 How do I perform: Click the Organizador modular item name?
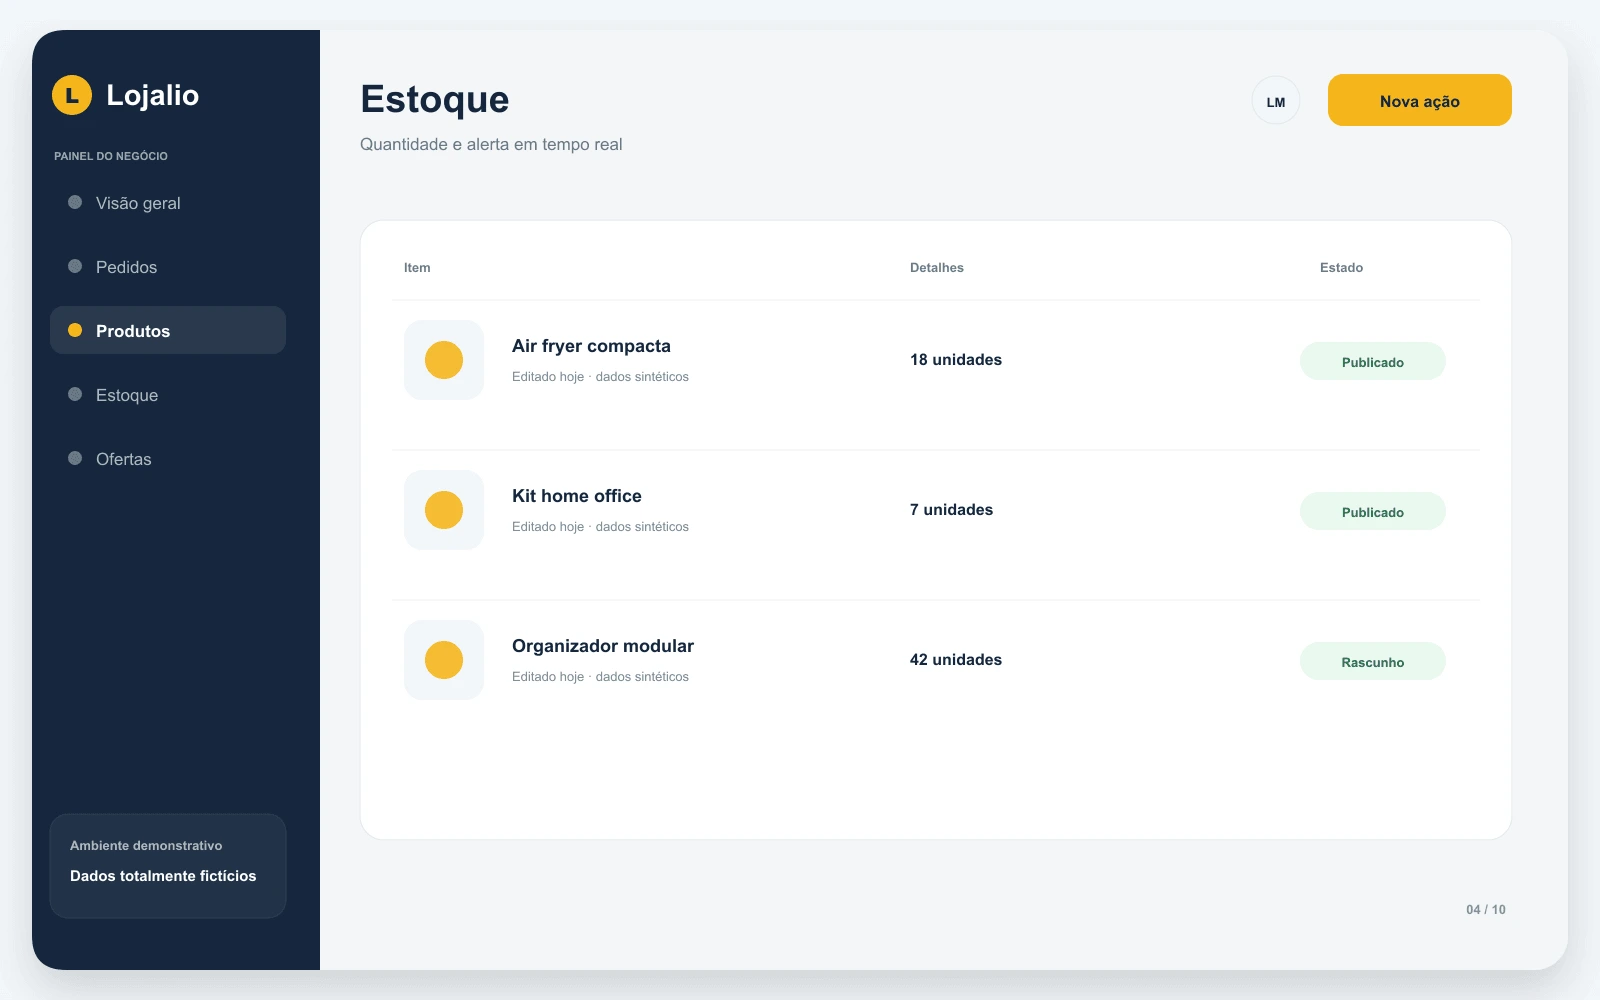tap(603, 646)
